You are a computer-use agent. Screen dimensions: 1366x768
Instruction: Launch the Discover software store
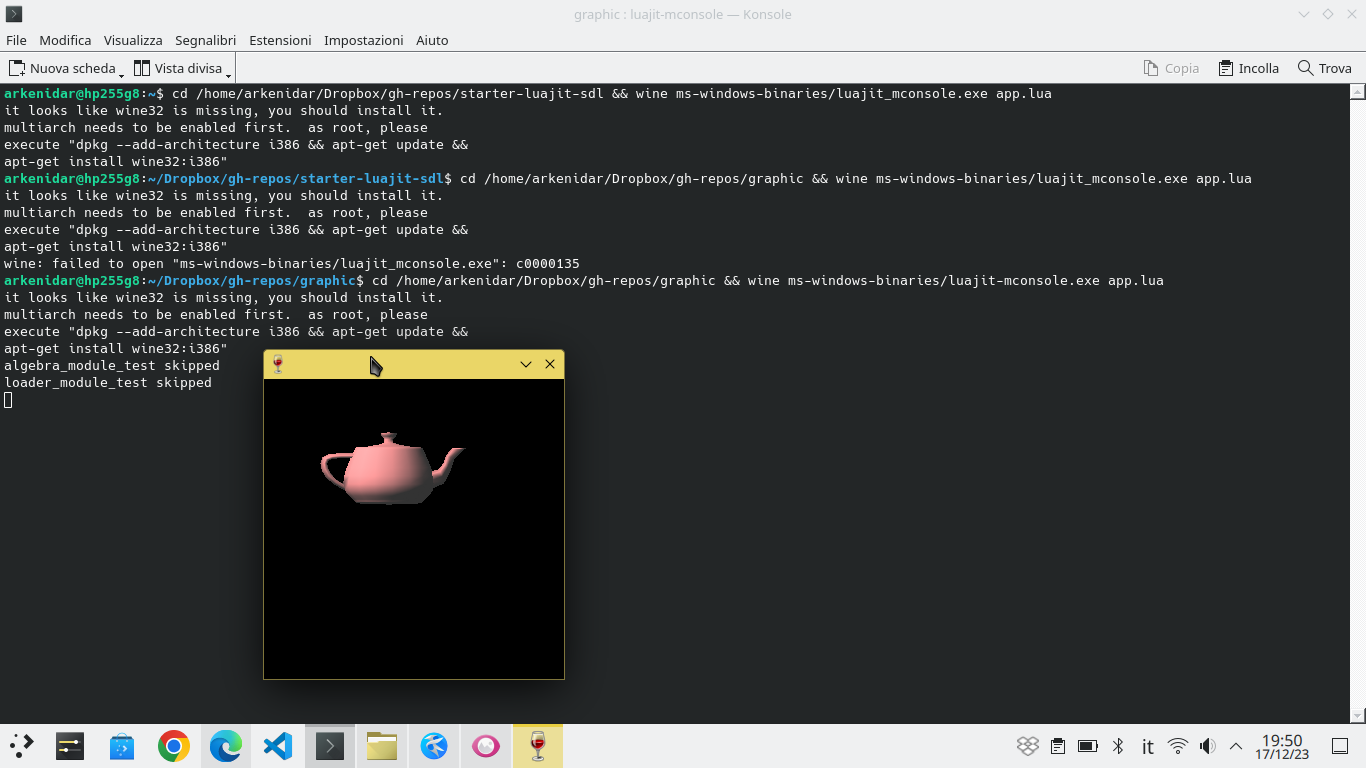pos(122,746)
